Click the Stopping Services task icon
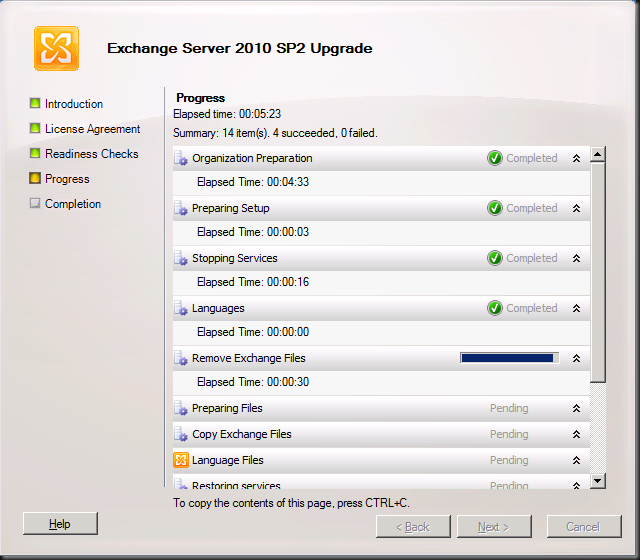This screenshot has height=560, width=640. click(181, 258)
